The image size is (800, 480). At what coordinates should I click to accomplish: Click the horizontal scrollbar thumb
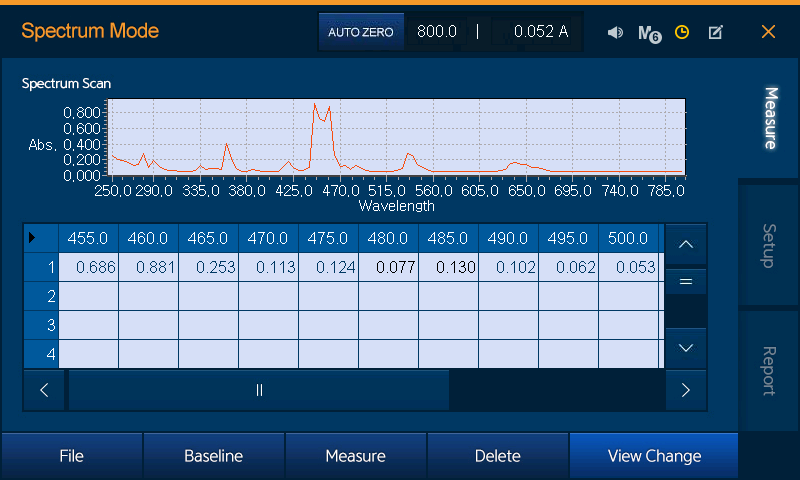tap(259, 390)
